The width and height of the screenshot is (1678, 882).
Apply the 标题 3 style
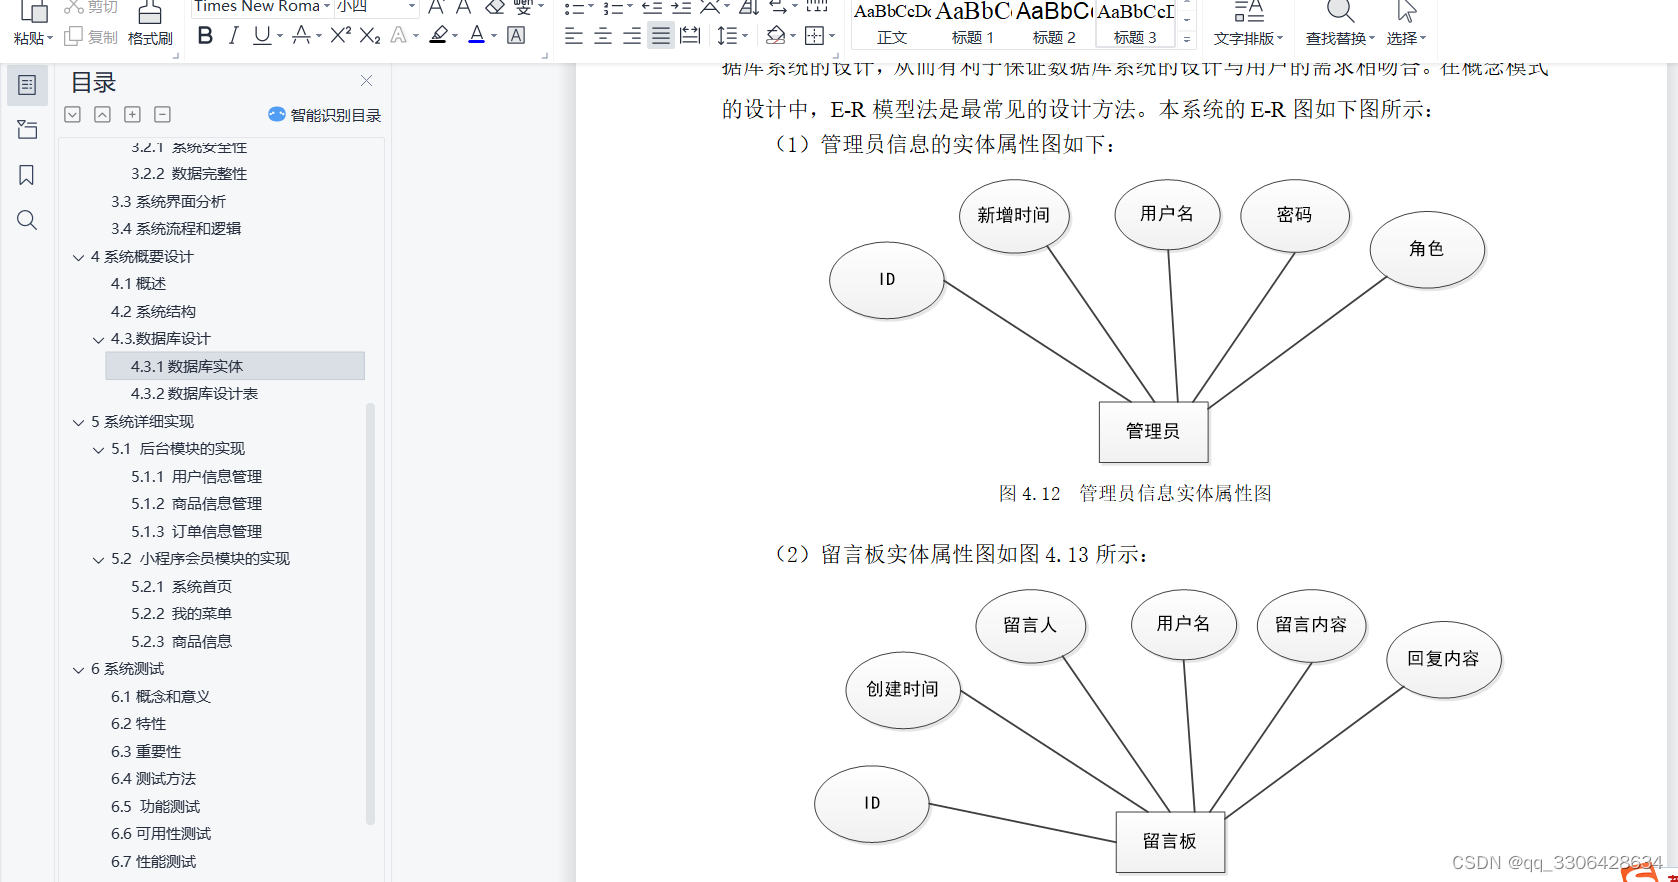[x=1135, y=24]
